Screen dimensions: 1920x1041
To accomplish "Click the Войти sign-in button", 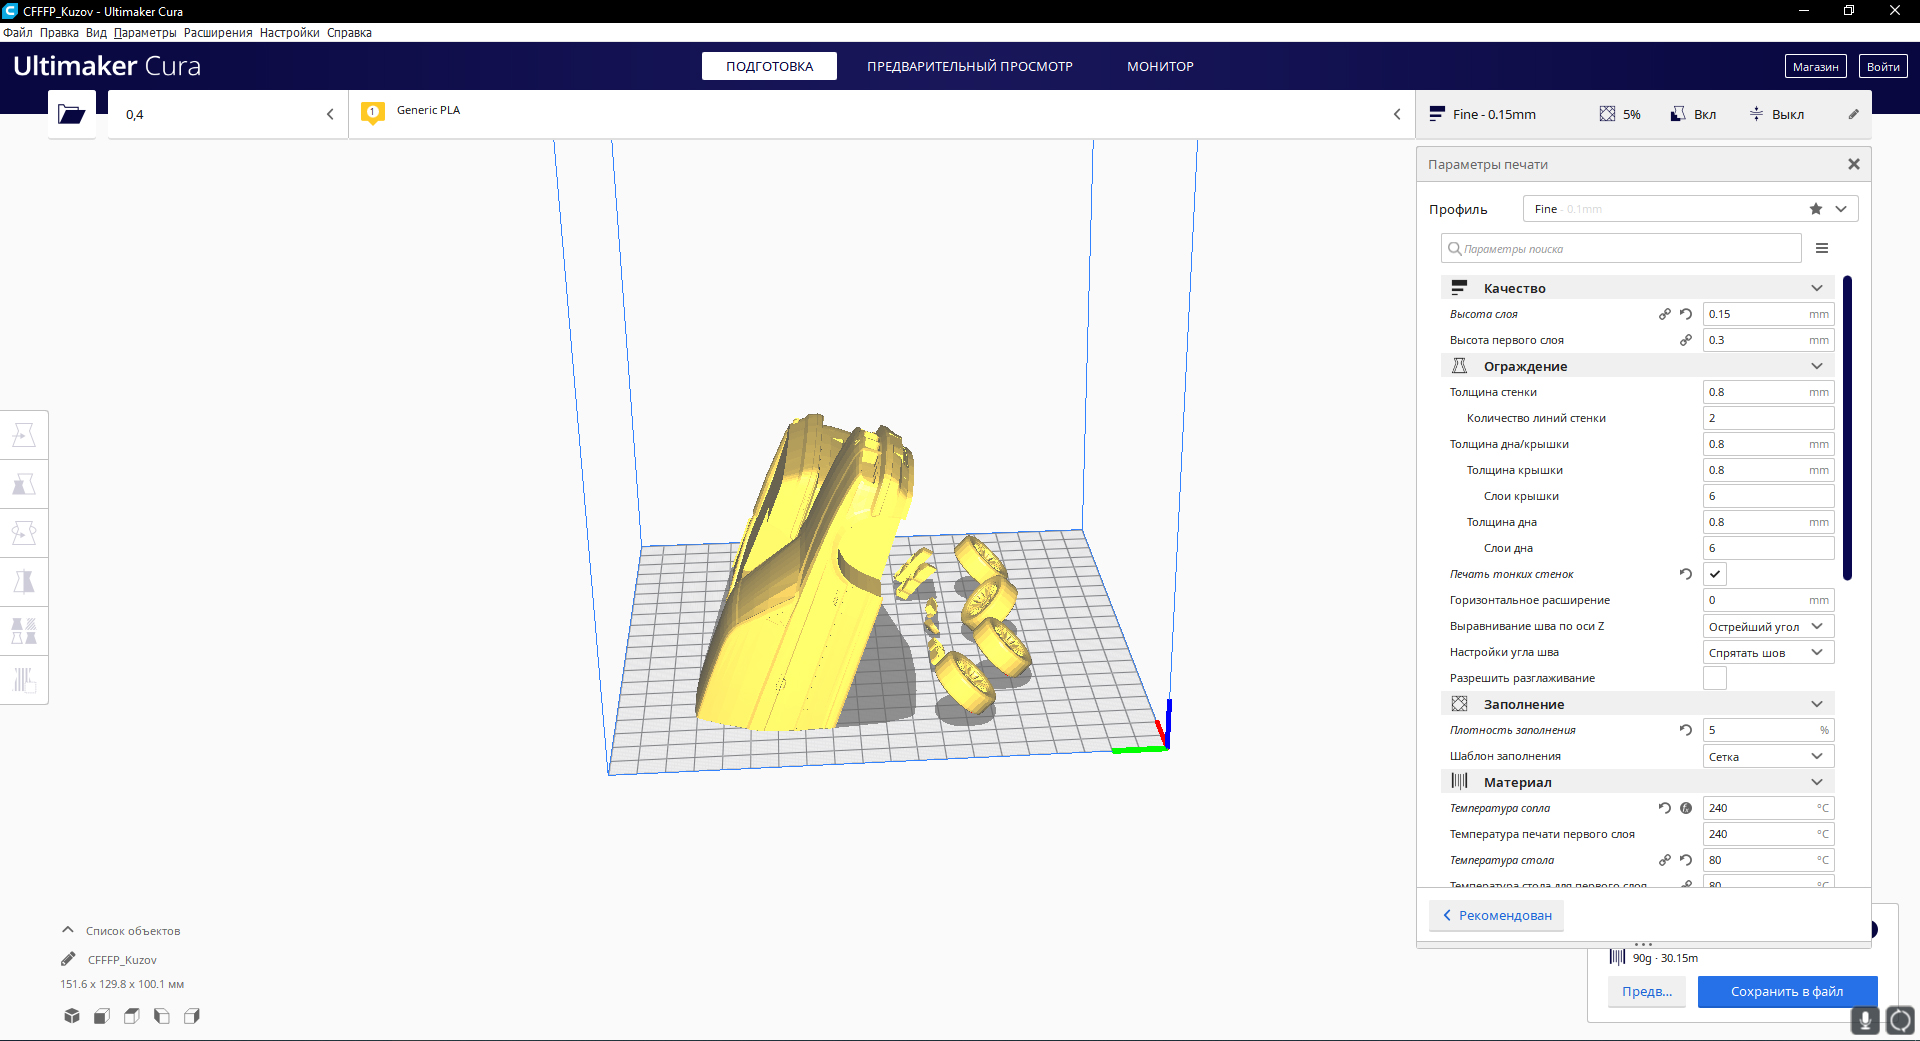I will (x=1883, y=67).
